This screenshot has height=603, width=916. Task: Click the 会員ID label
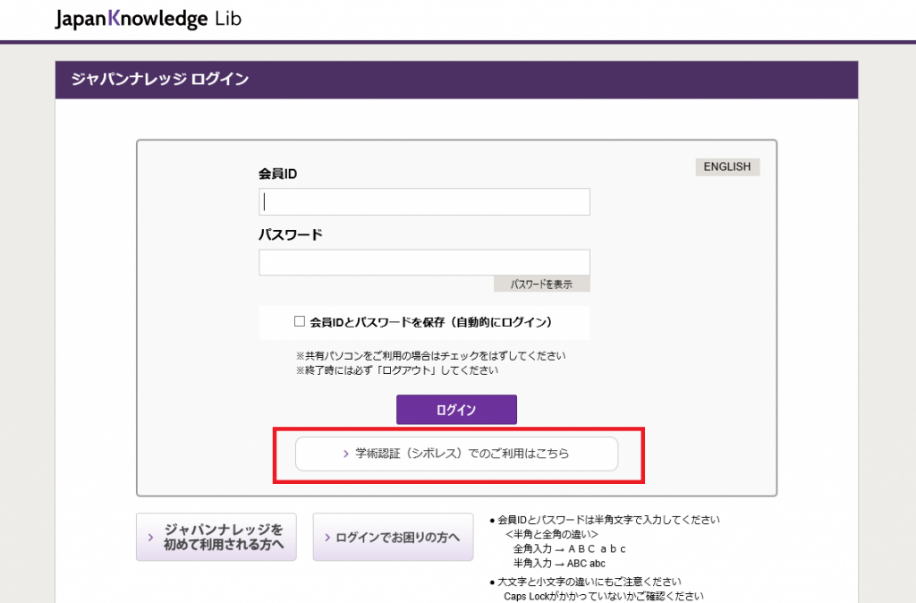pyautogui.click(x=278, y=174)
